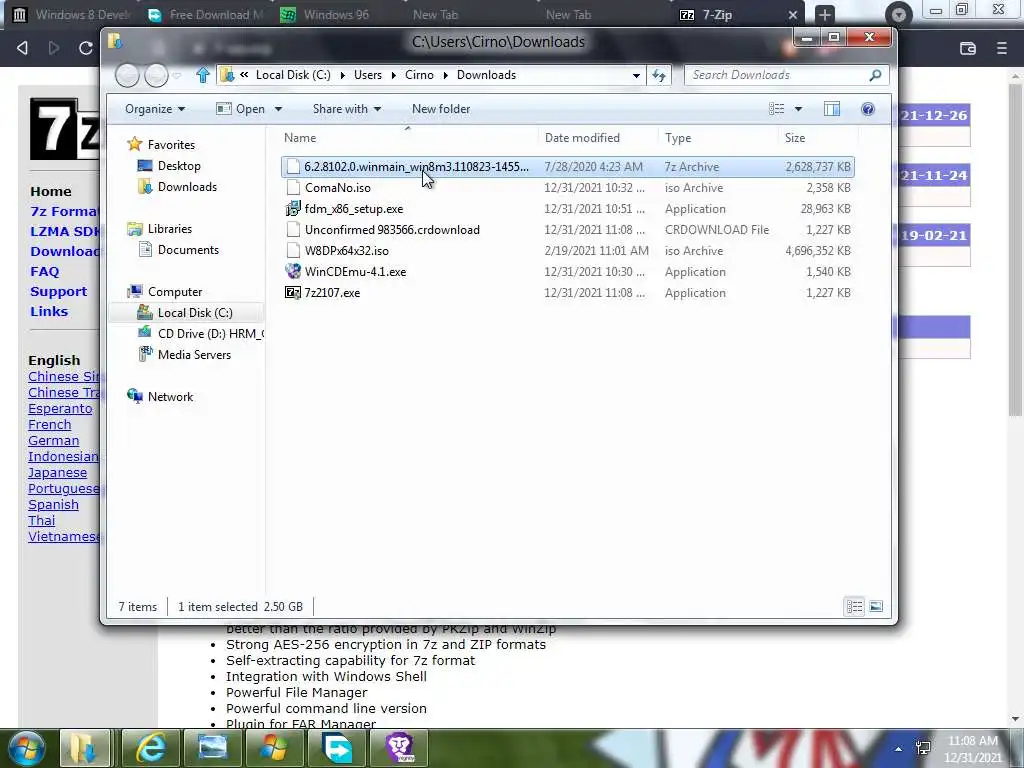Screen dimensions: 1024x768
Task: Show hidden tray icons arrow
Action: point(899,749)
